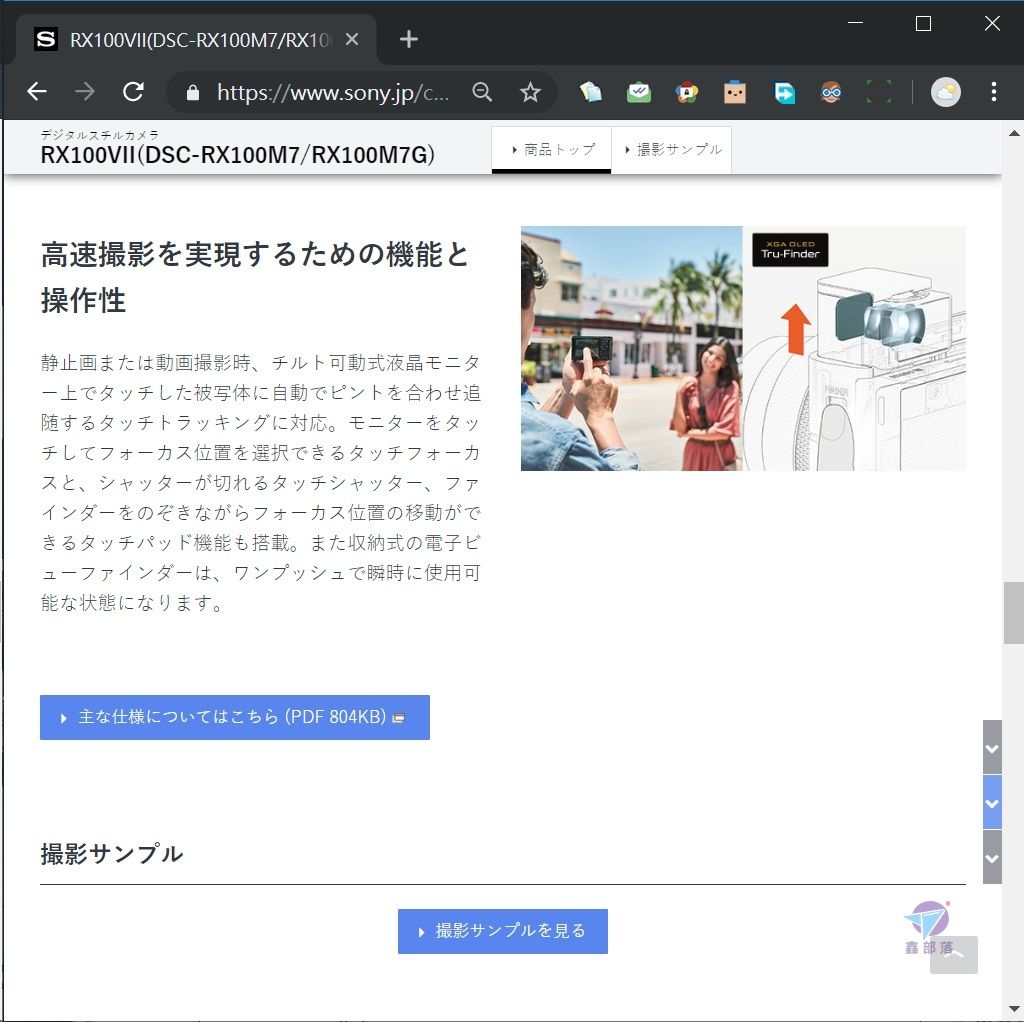
Task: Click the scrollbar up arrow
Action: coord(1014,133)
